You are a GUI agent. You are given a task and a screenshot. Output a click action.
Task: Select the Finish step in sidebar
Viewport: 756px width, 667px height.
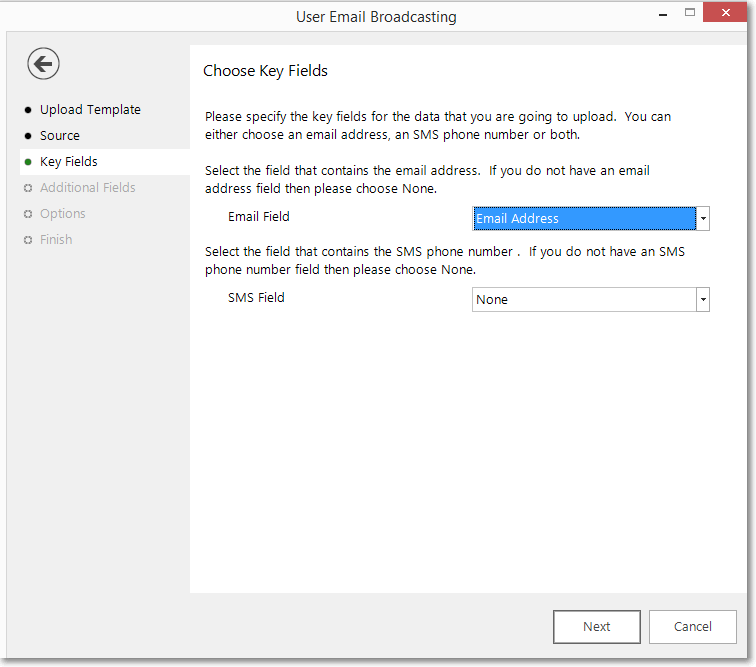pyautogui.click(x=56, y=240)
